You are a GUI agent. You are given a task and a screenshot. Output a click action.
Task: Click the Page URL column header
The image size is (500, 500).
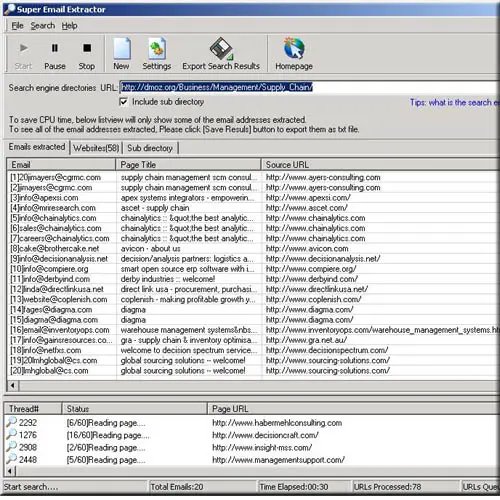354,409
